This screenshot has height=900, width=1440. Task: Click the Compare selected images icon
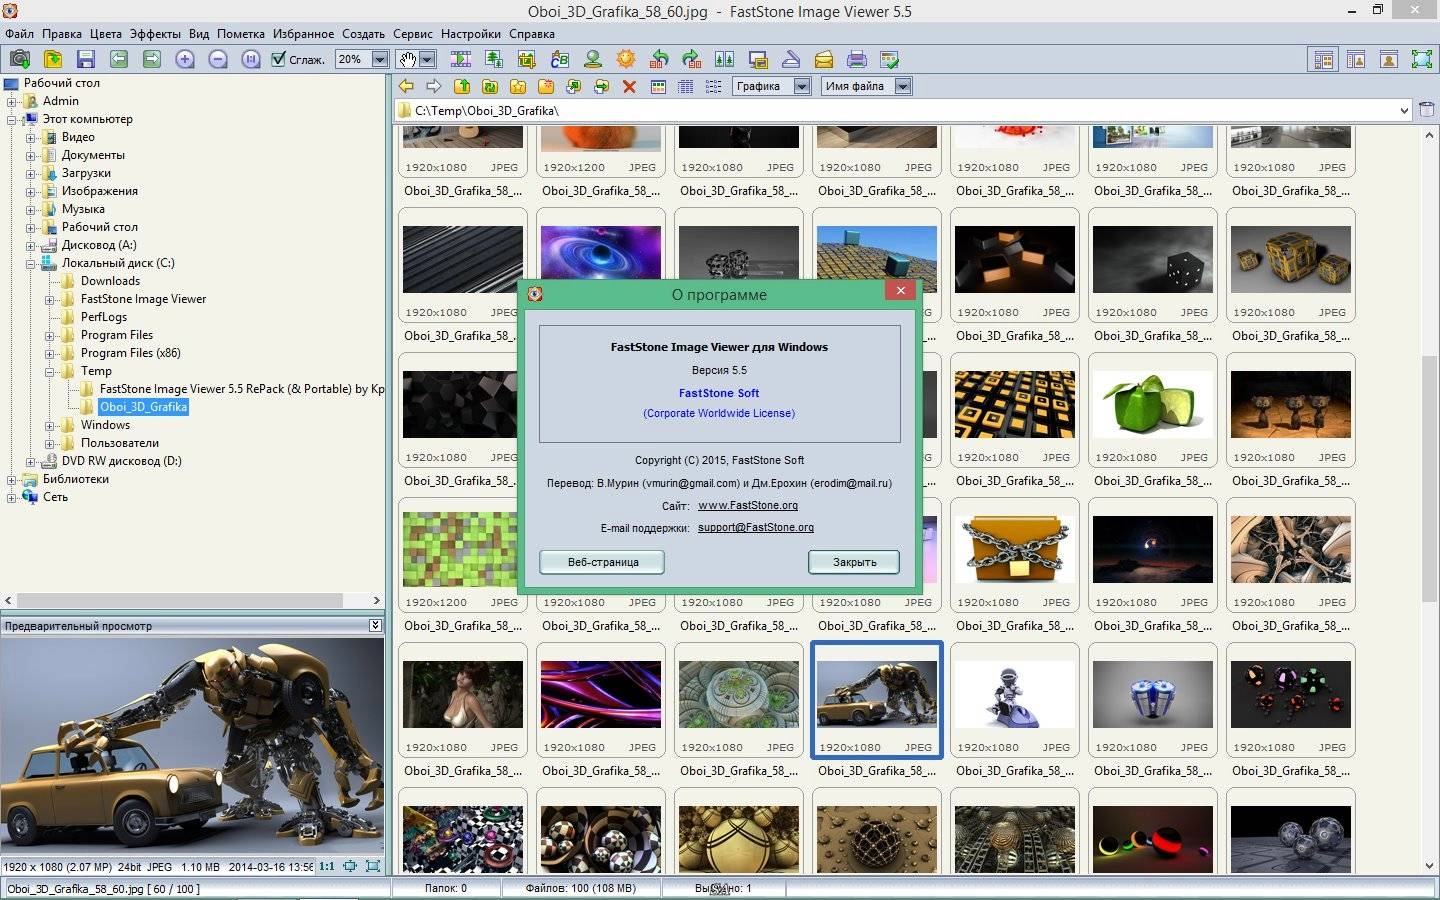(725, 59)
